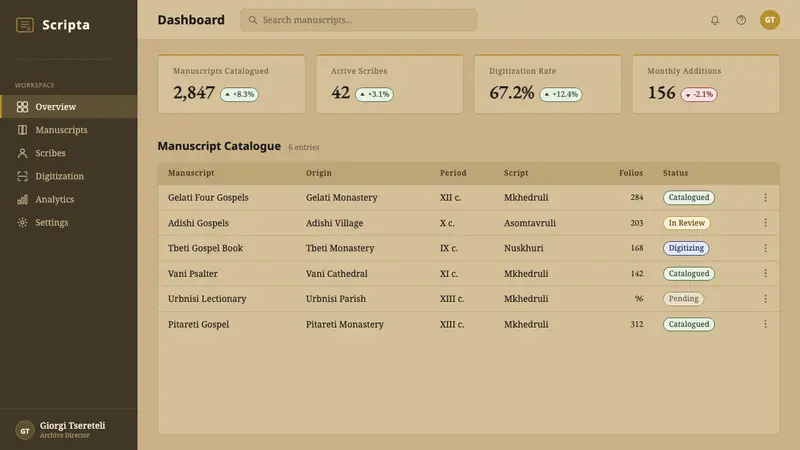Open row menu for Gelati Four Gospels
The width and height of the screenshot is (800, 450).
765,197
